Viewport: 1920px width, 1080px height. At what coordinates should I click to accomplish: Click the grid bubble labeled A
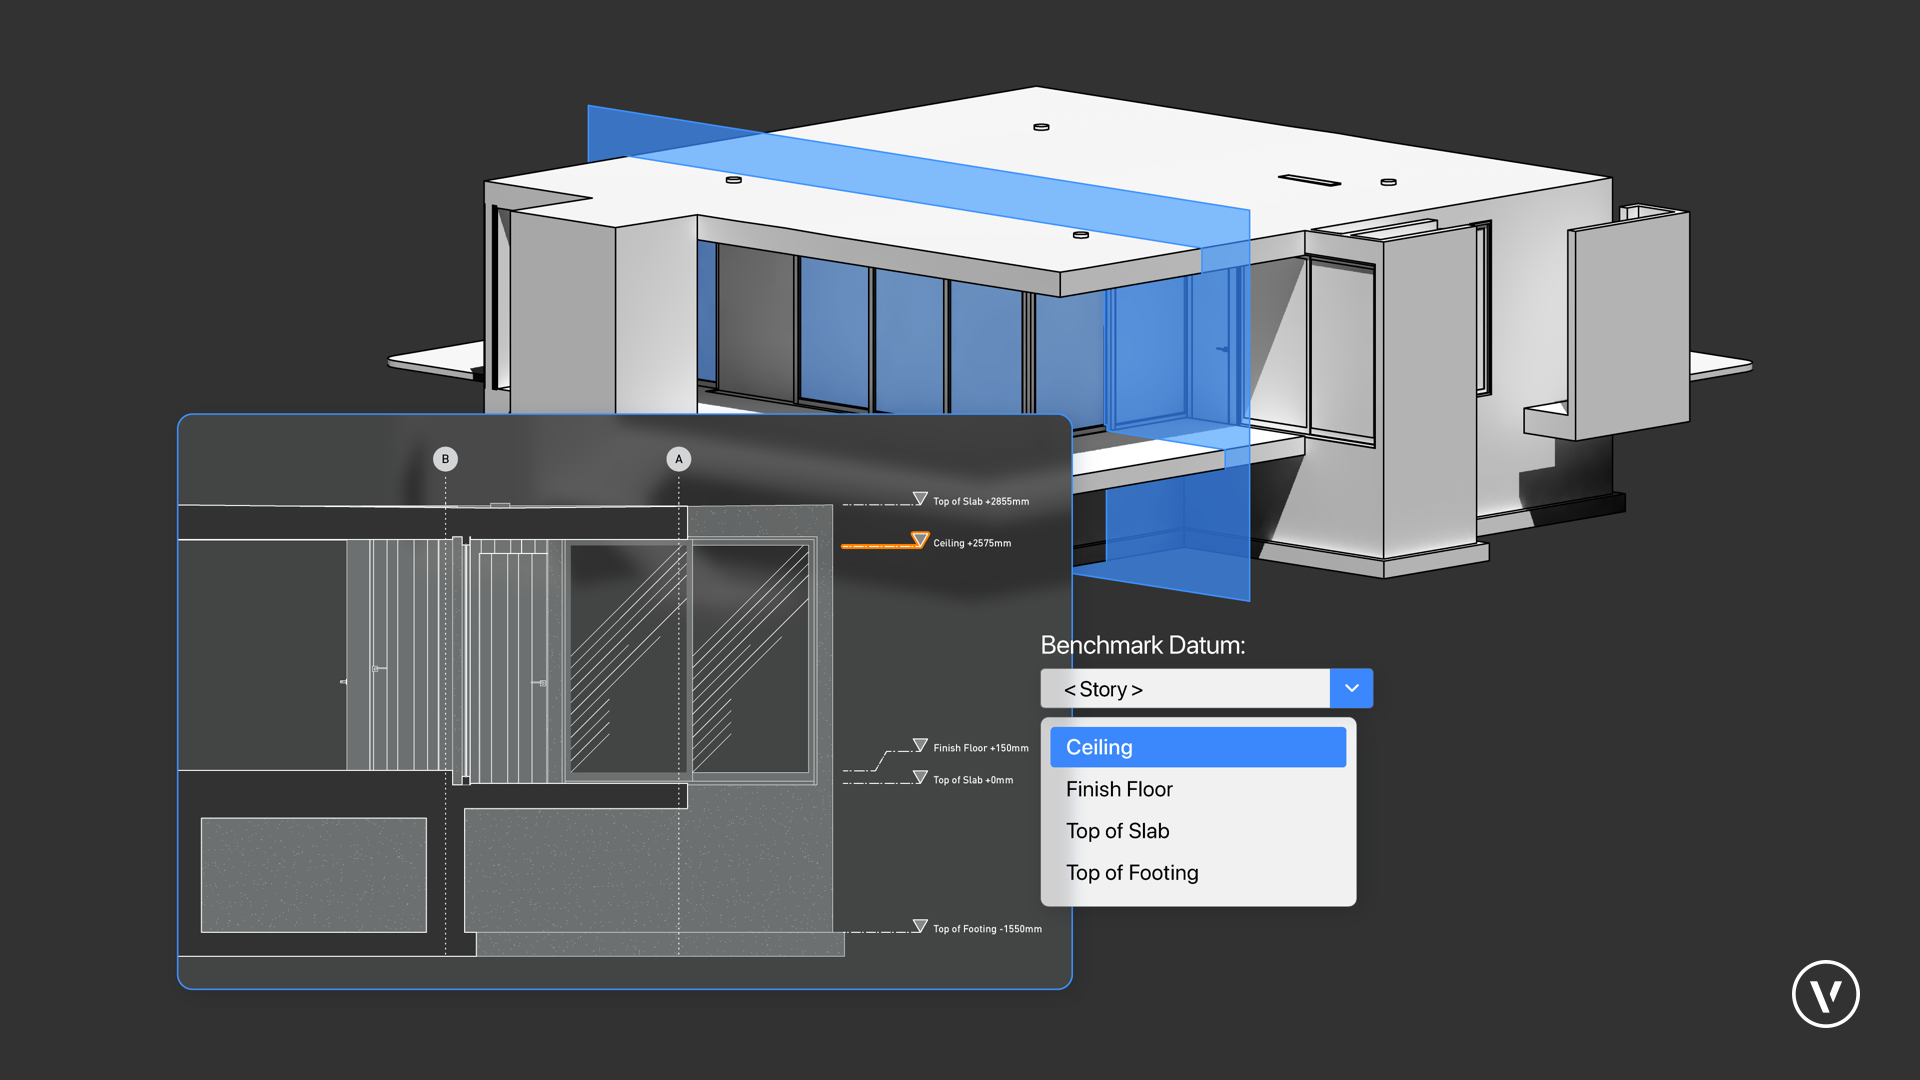point(679,459)
